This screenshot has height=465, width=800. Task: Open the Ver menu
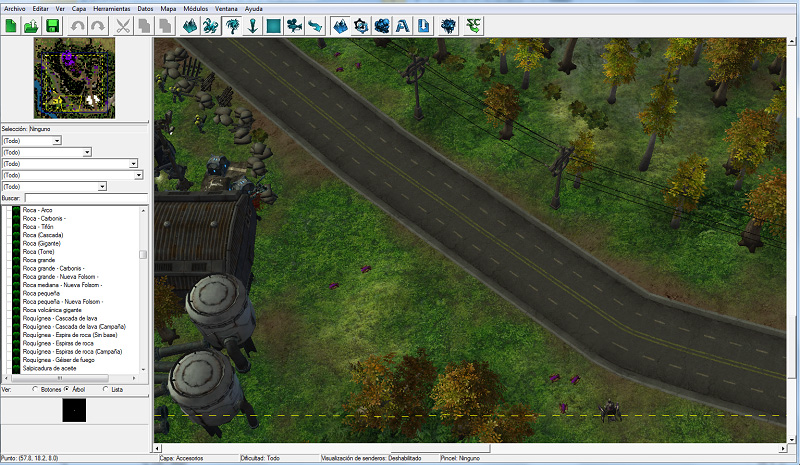click(60, 9)
